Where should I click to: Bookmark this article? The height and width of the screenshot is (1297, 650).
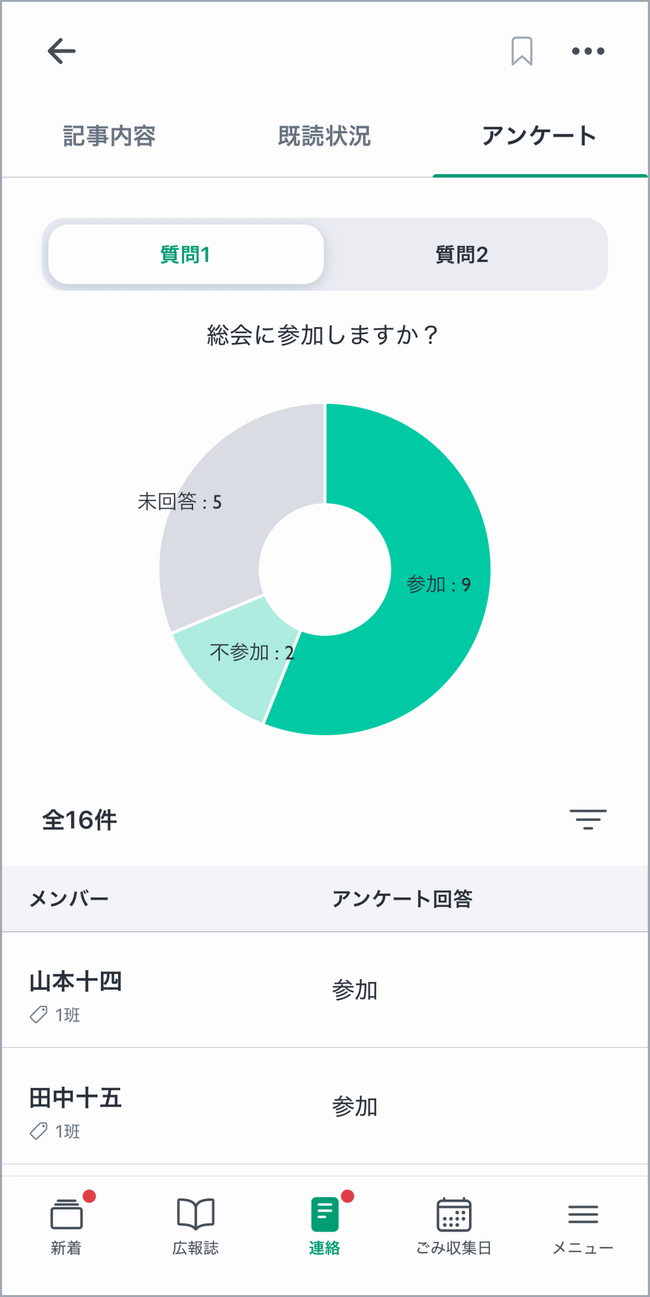point(521,51)
